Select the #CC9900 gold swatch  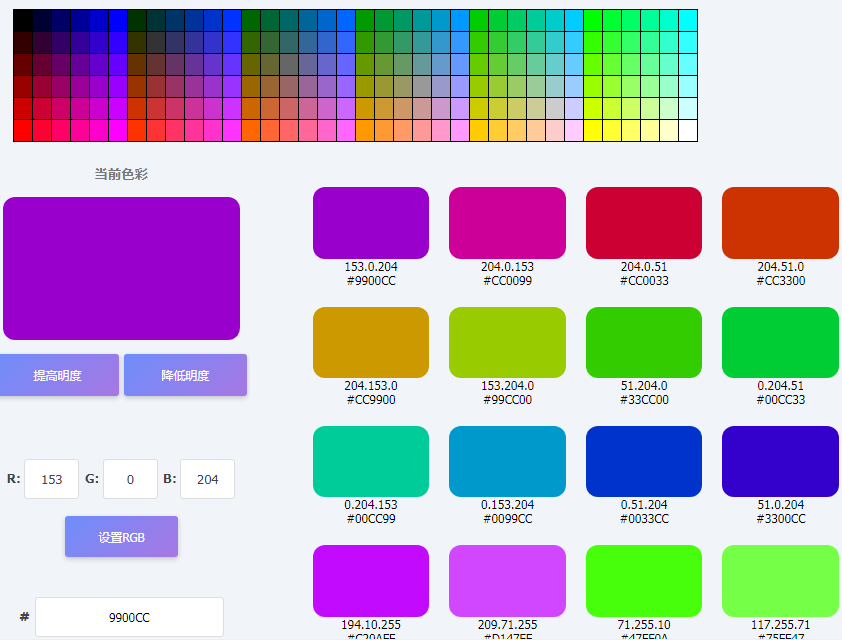tap(371, 342)
